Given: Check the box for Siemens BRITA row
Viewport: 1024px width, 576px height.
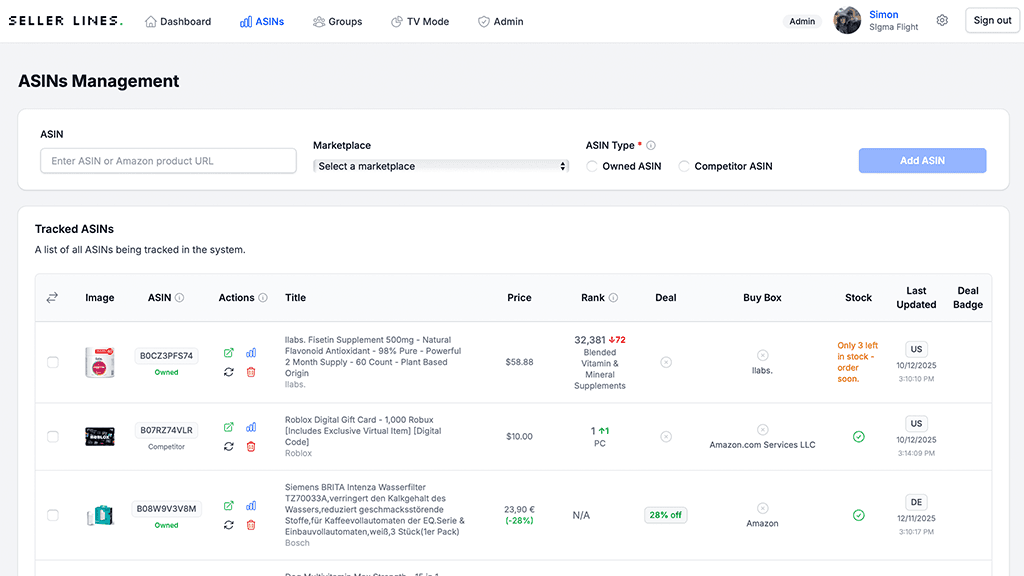Looking at the screenshot, I should (53, 515).
